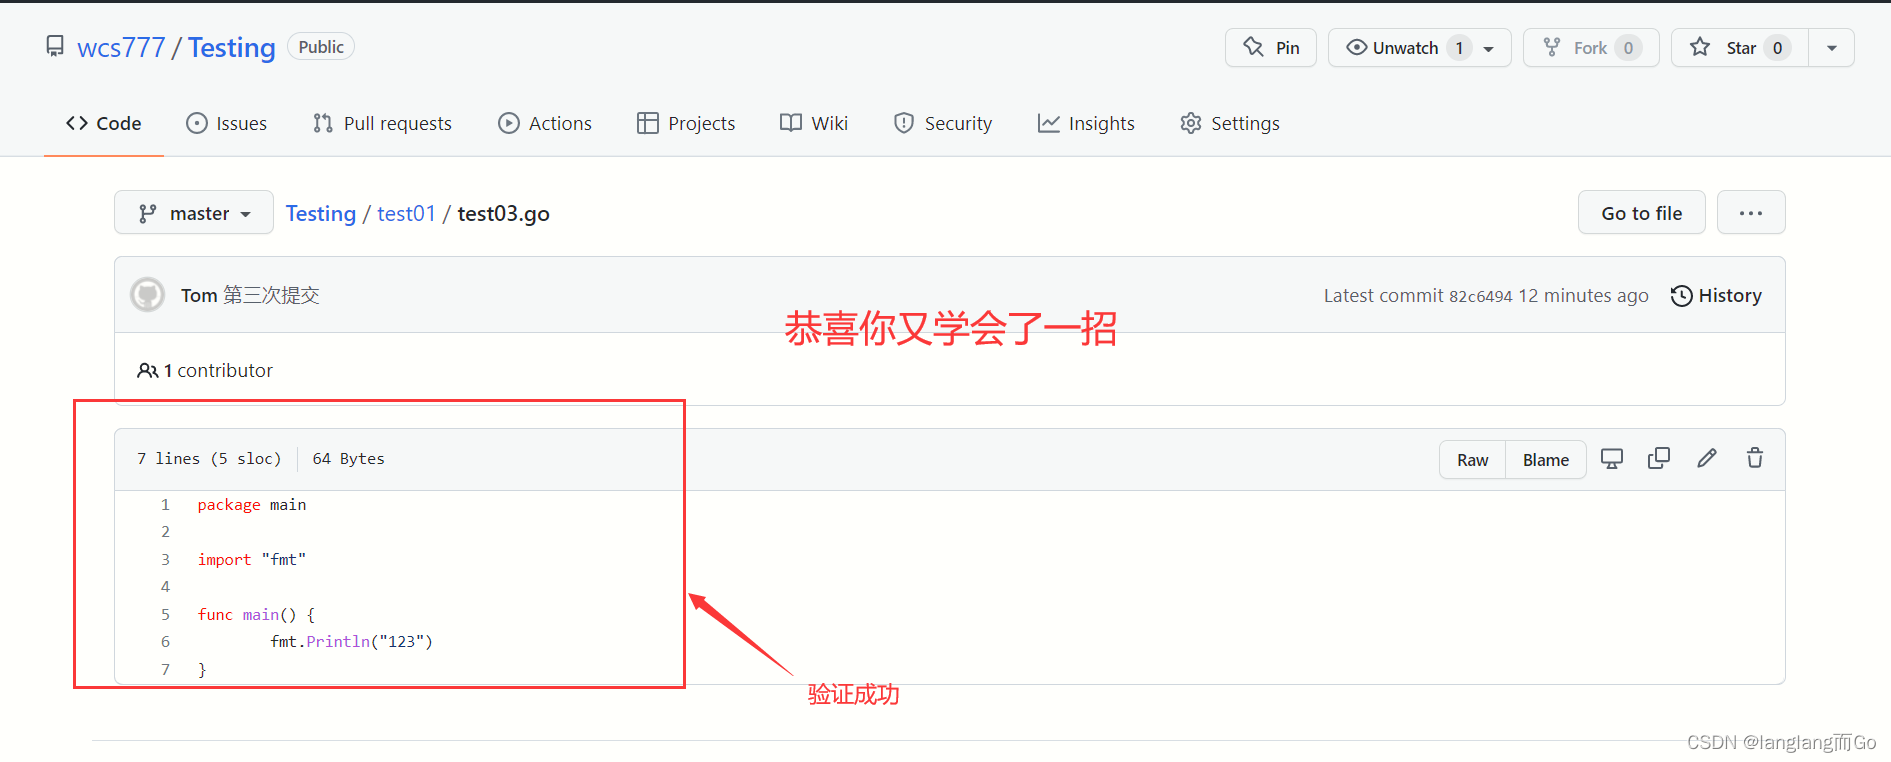Click the Go to file button
Image resolution: width=1891 pixels, height=762 pixels.
(x=1642, y=213)
